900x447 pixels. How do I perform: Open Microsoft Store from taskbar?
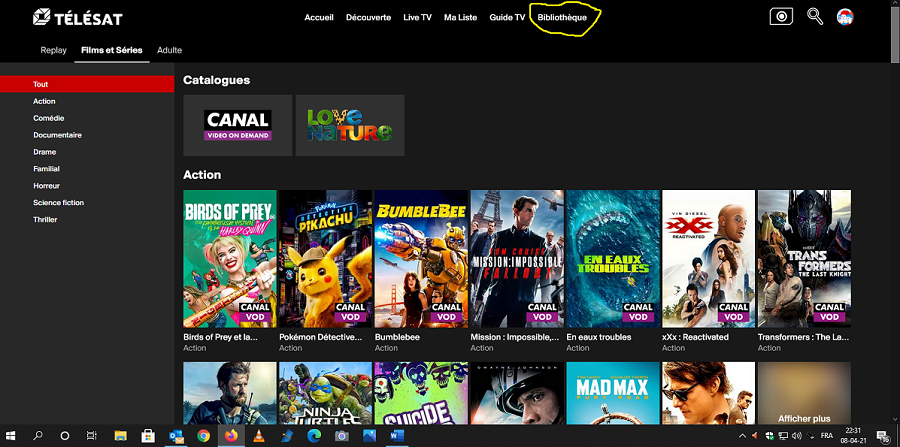tap(148, 436)
